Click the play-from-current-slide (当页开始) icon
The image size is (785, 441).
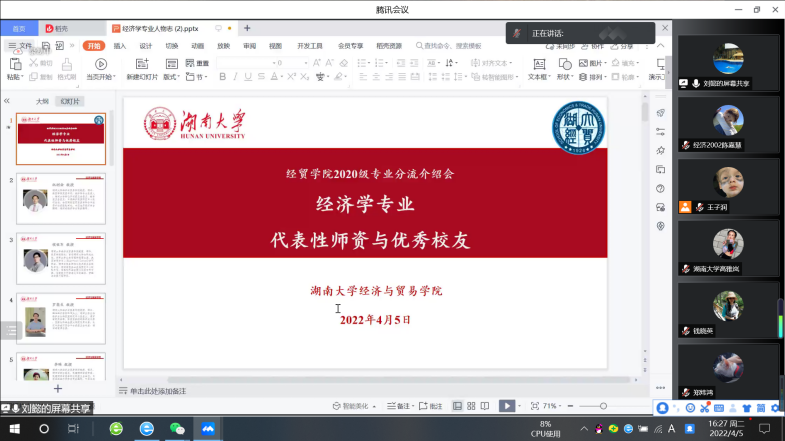click(x=101, y=64)
